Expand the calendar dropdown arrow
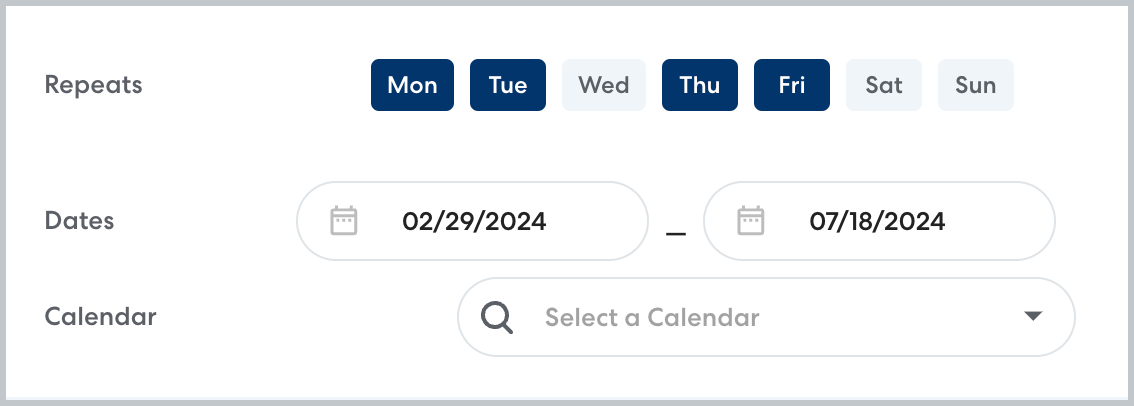 pyautogui.click(x=1034, y=317)
